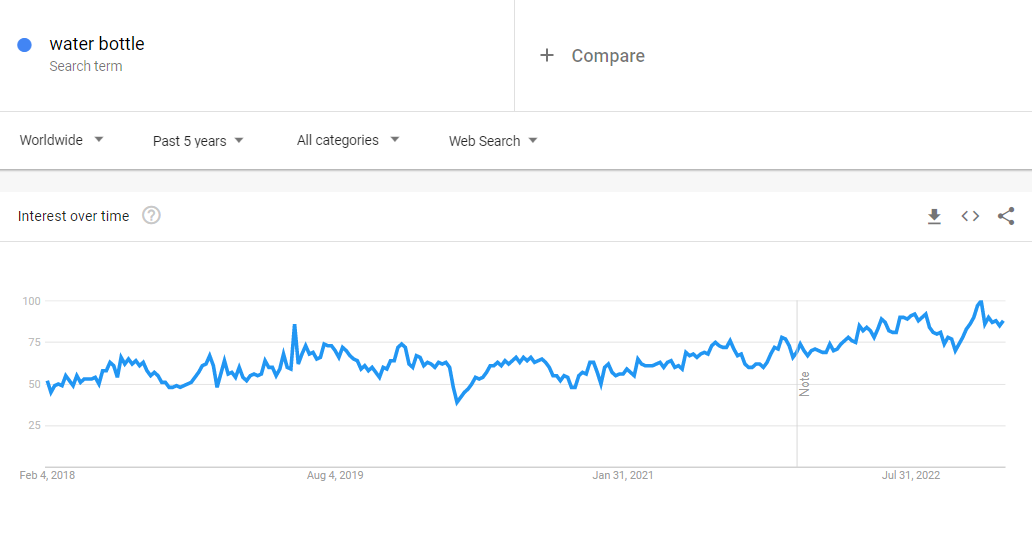Download the Interest over time CSV
Viewport: 1032px width, 542px height.
tap(934, 216)
